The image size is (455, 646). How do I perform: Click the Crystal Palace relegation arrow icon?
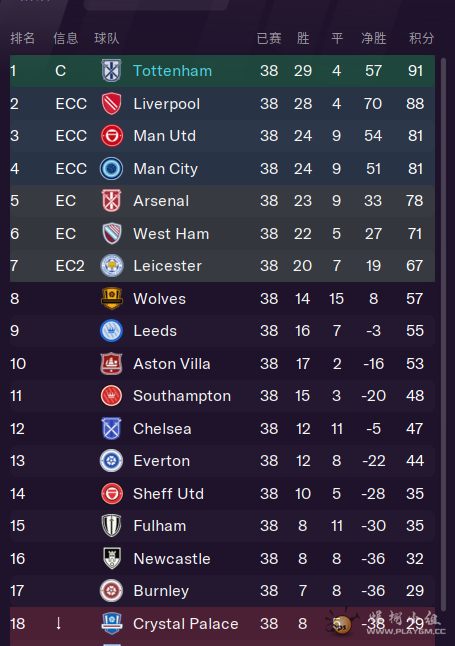[59, 623]
